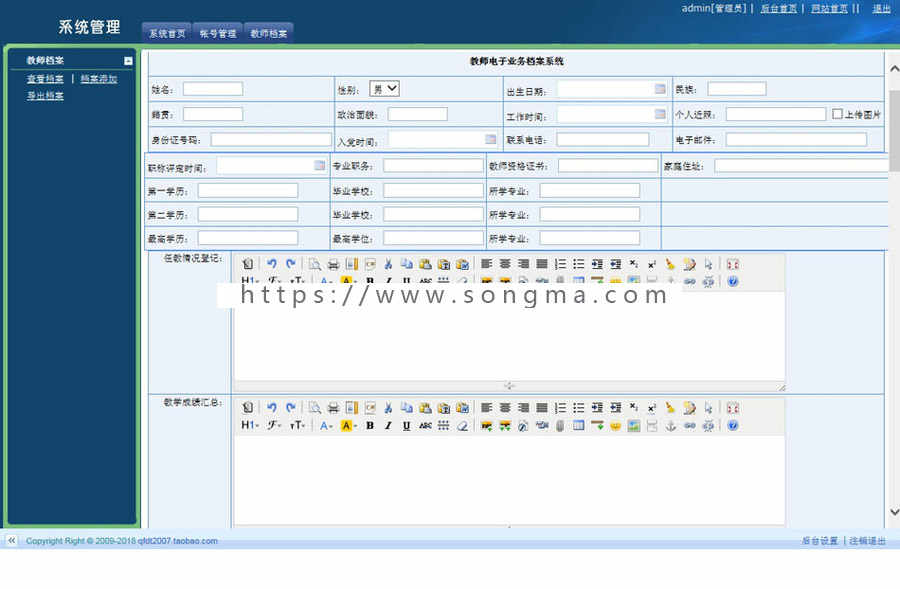
Task: Click HTML source icon in 教学成绩汇总 editor
Action: click(x=248, y=408)
